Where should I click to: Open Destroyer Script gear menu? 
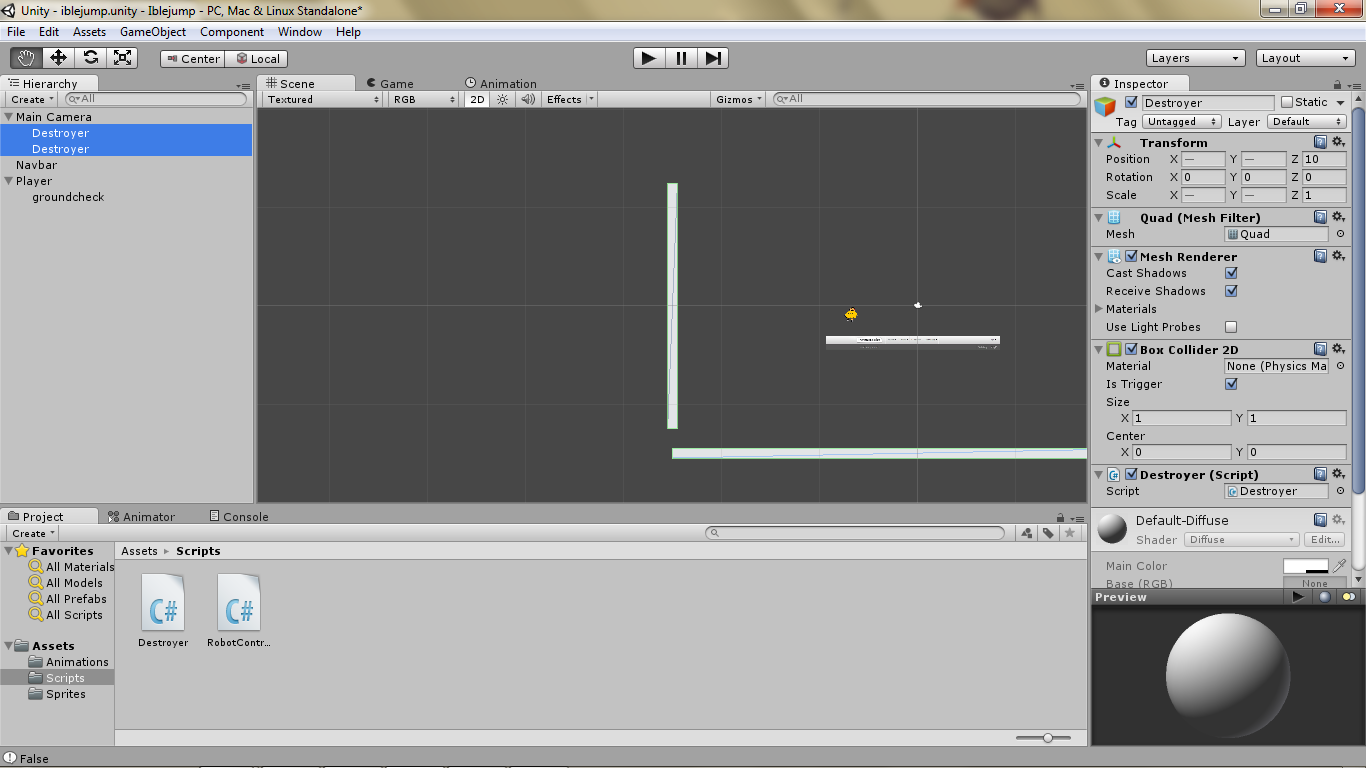click(x=1338, y=474)
